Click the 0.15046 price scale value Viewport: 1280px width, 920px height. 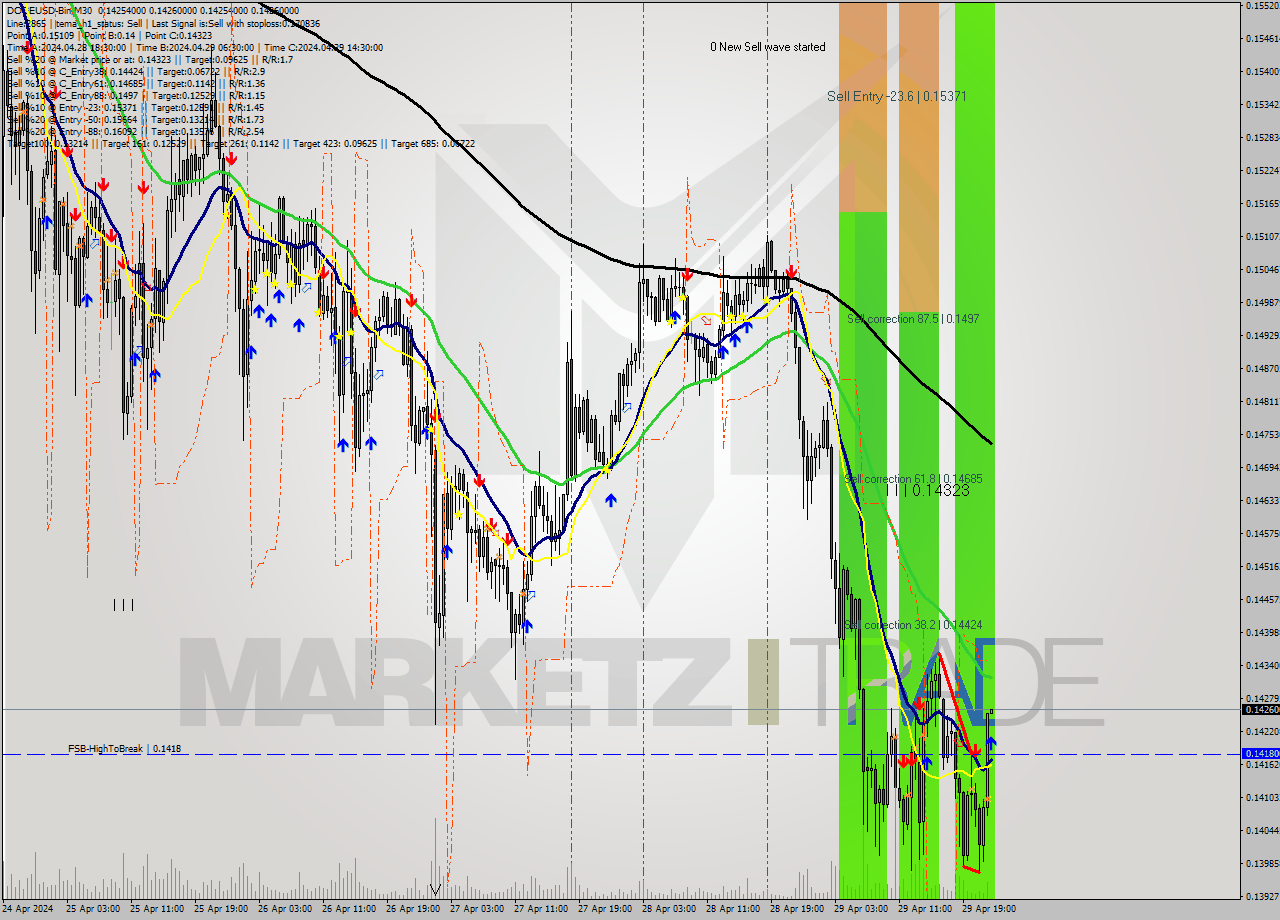click(1261, 269)
